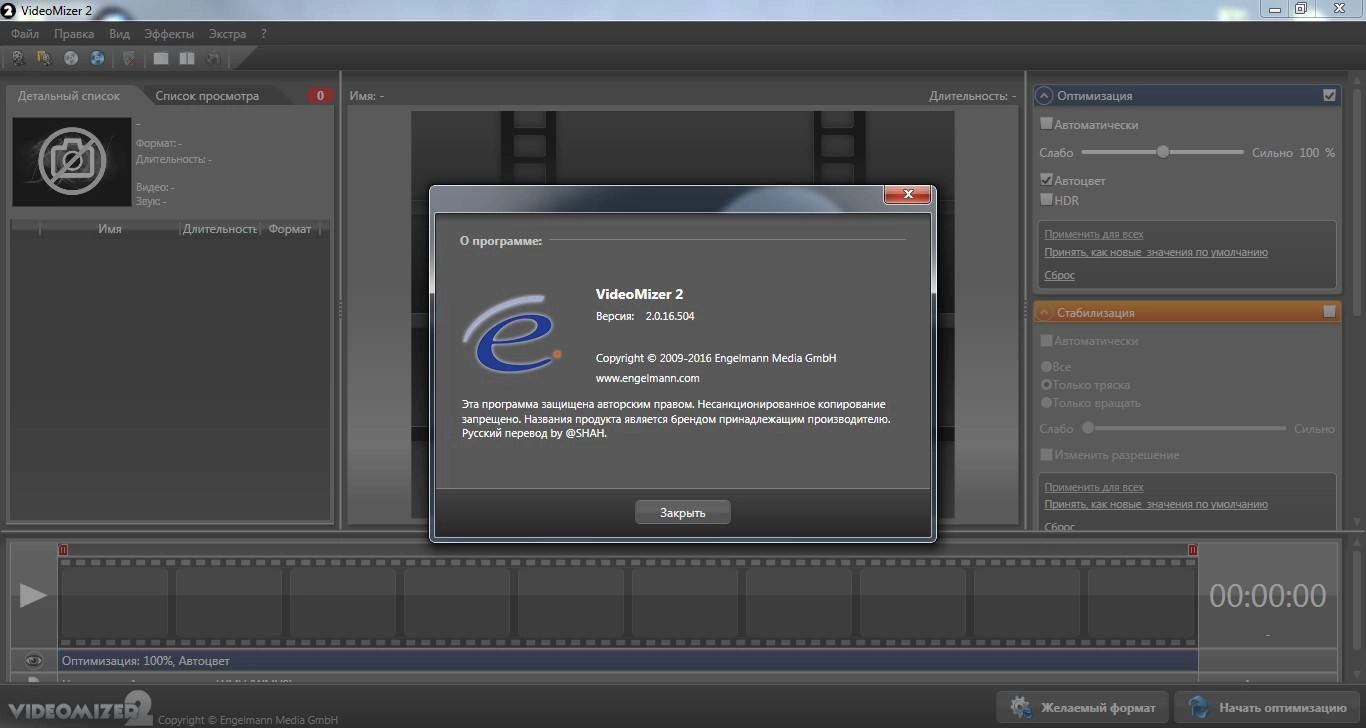The image size is (1366, 728).
Task: Click the VideoMizer 2 title bar app icon
Action: (x=8, y=11)
